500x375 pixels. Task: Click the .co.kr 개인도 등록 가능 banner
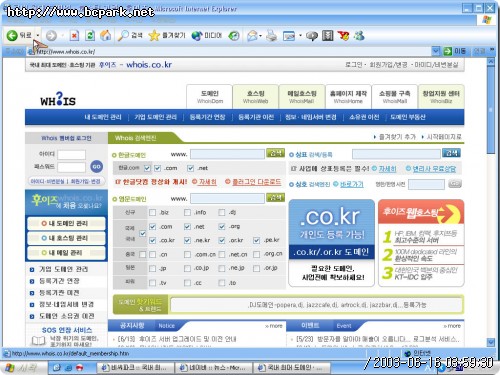[x=332, y=243]
